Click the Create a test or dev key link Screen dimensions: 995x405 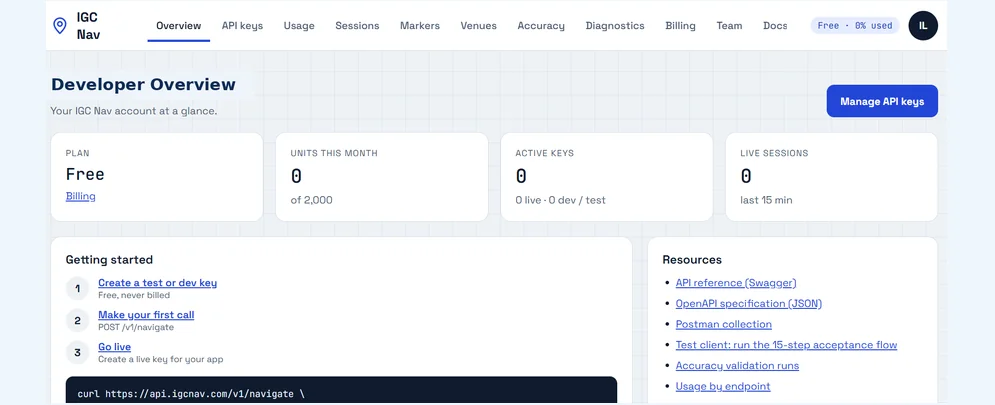(x=157, y=282)
